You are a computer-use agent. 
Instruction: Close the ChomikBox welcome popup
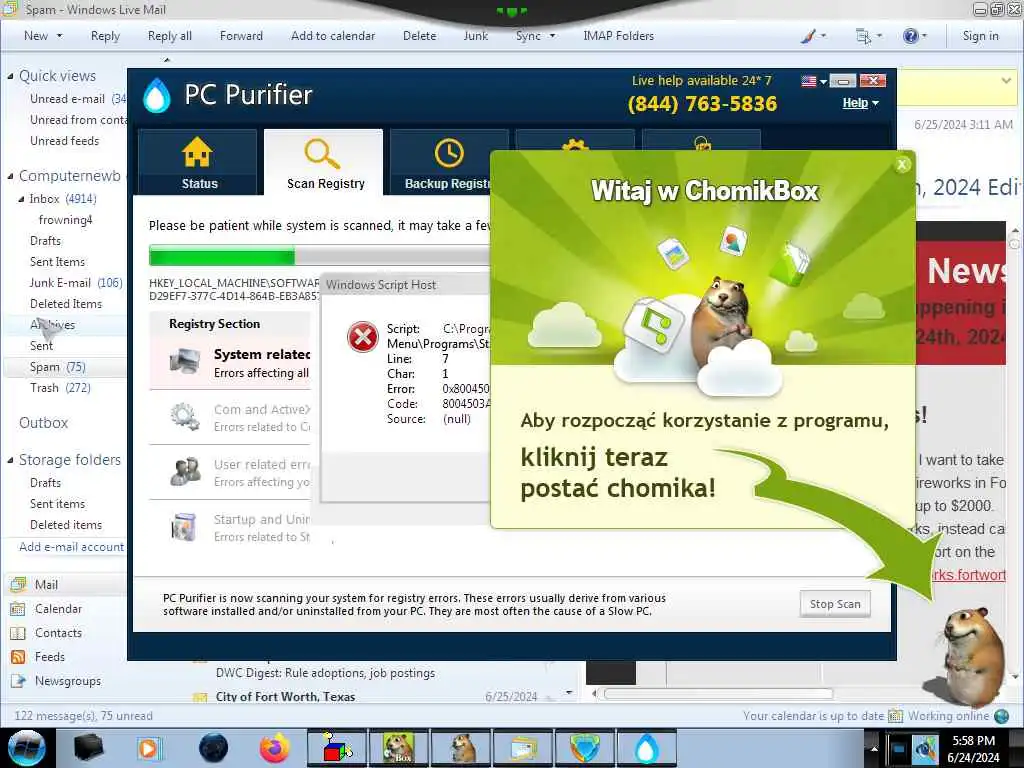pyautogui.click(x=902, y=165)
